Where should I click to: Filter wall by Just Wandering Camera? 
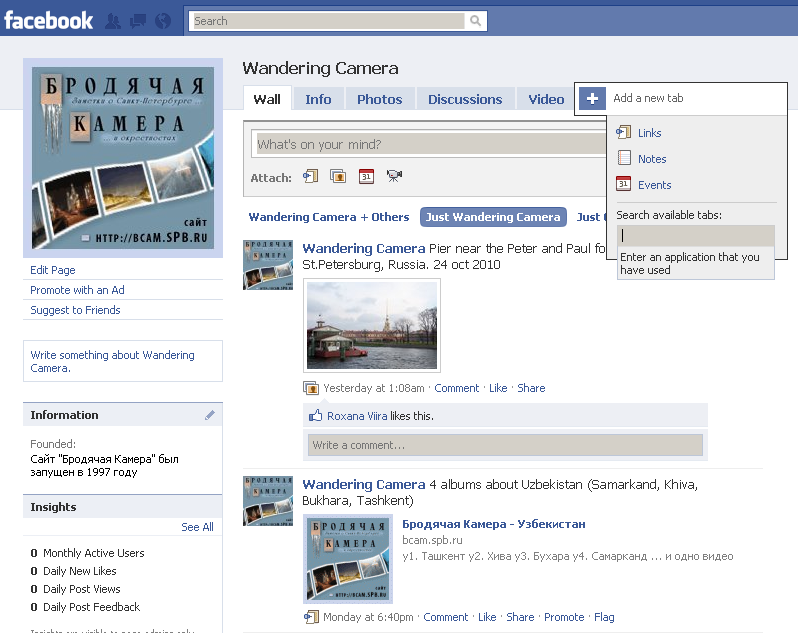coord(493,217)
